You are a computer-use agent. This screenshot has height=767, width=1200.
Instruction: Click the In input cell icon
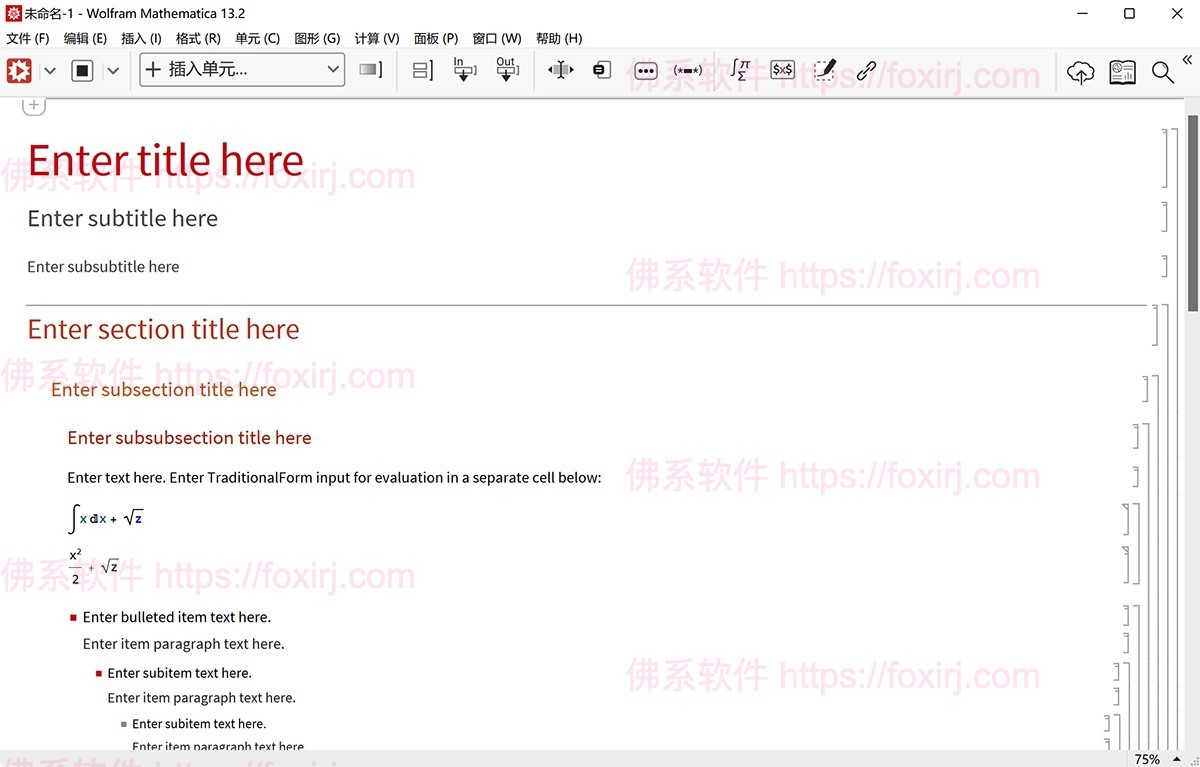coord(464,70)
